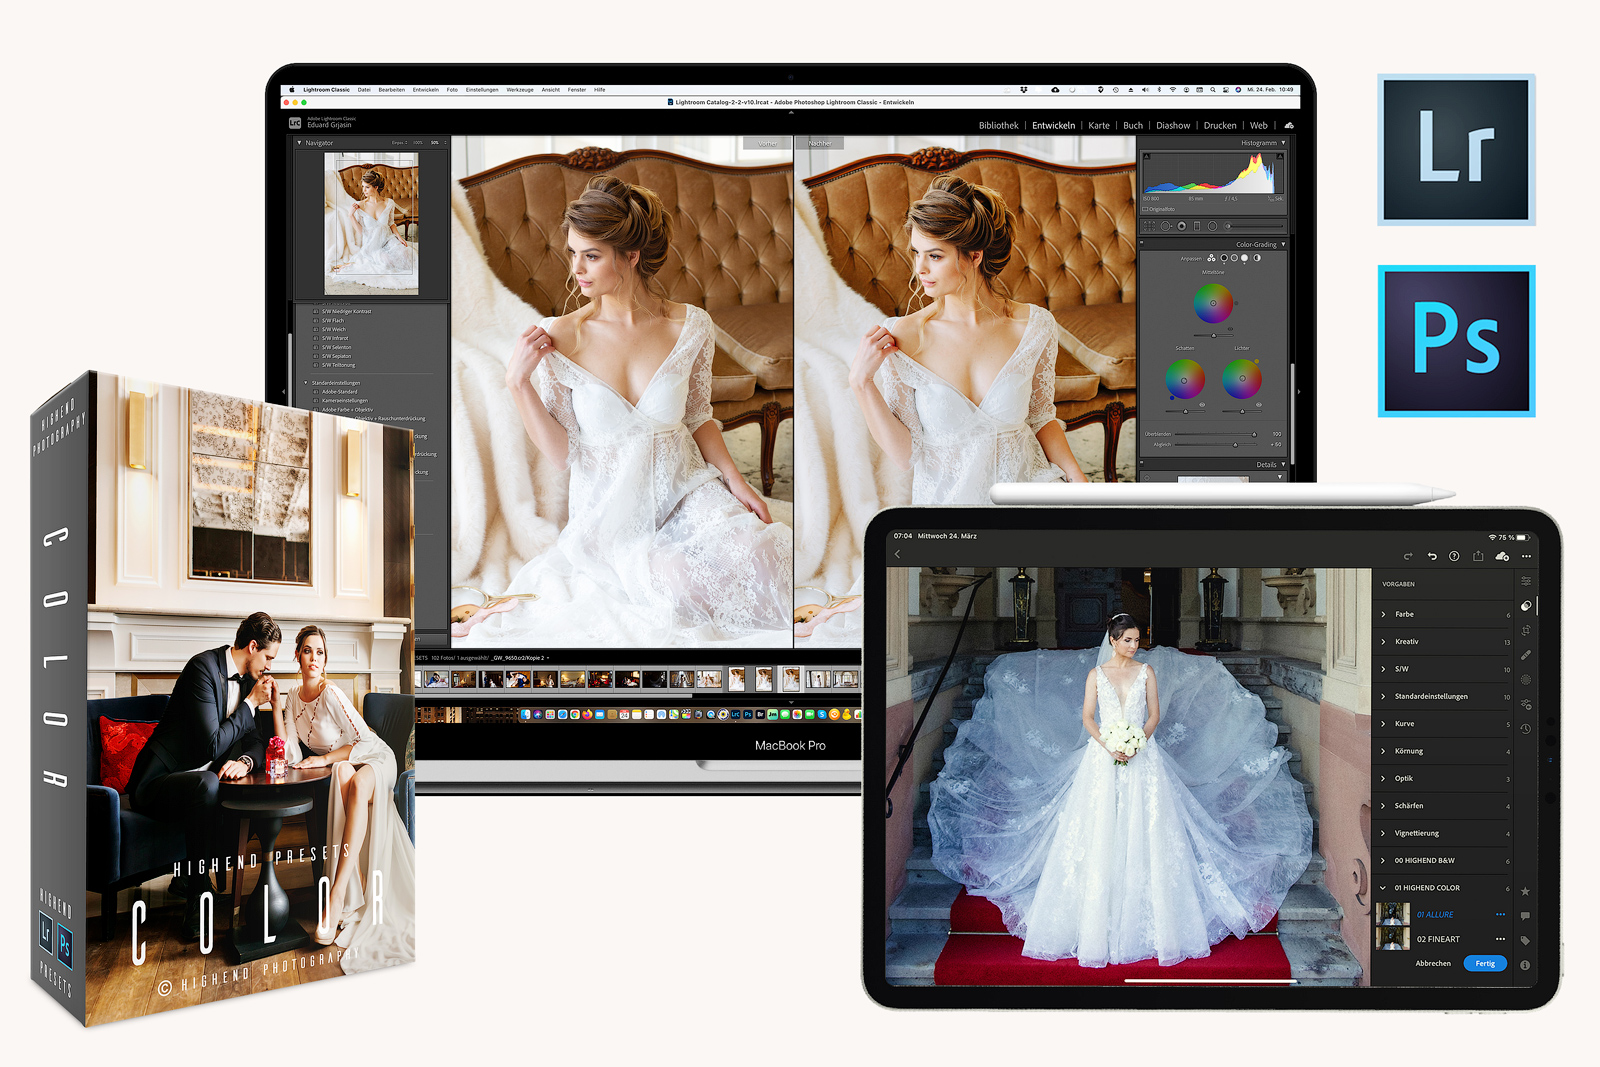The height and width of the screenshot is (1067, 1600).
Task: Switch to the Bibliothek module
Action: (998, 125)
